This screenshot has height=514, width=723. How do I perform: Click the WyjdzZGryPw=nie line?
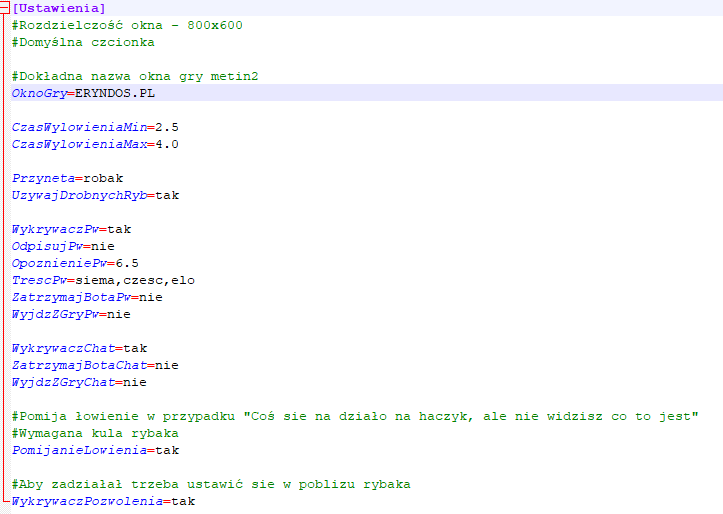point(71,314)
